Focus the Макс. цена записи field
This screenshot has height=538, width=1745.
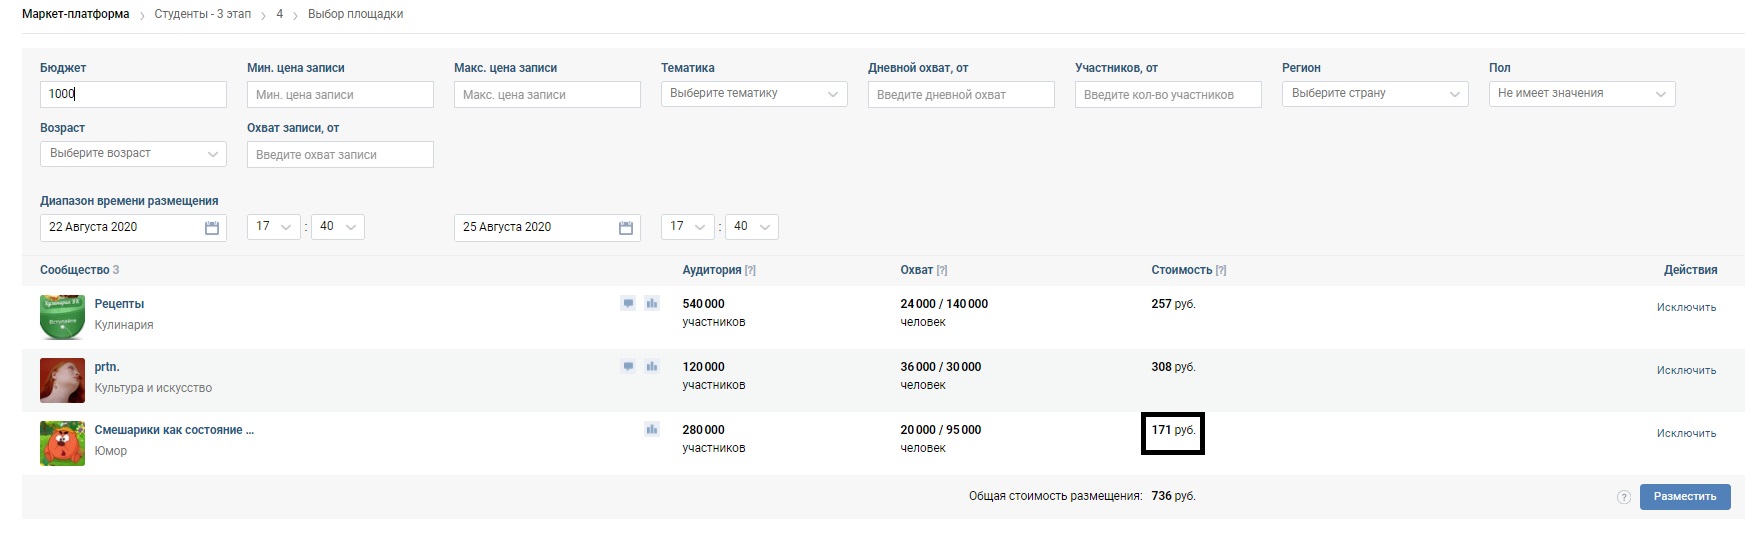pos(547,94)
